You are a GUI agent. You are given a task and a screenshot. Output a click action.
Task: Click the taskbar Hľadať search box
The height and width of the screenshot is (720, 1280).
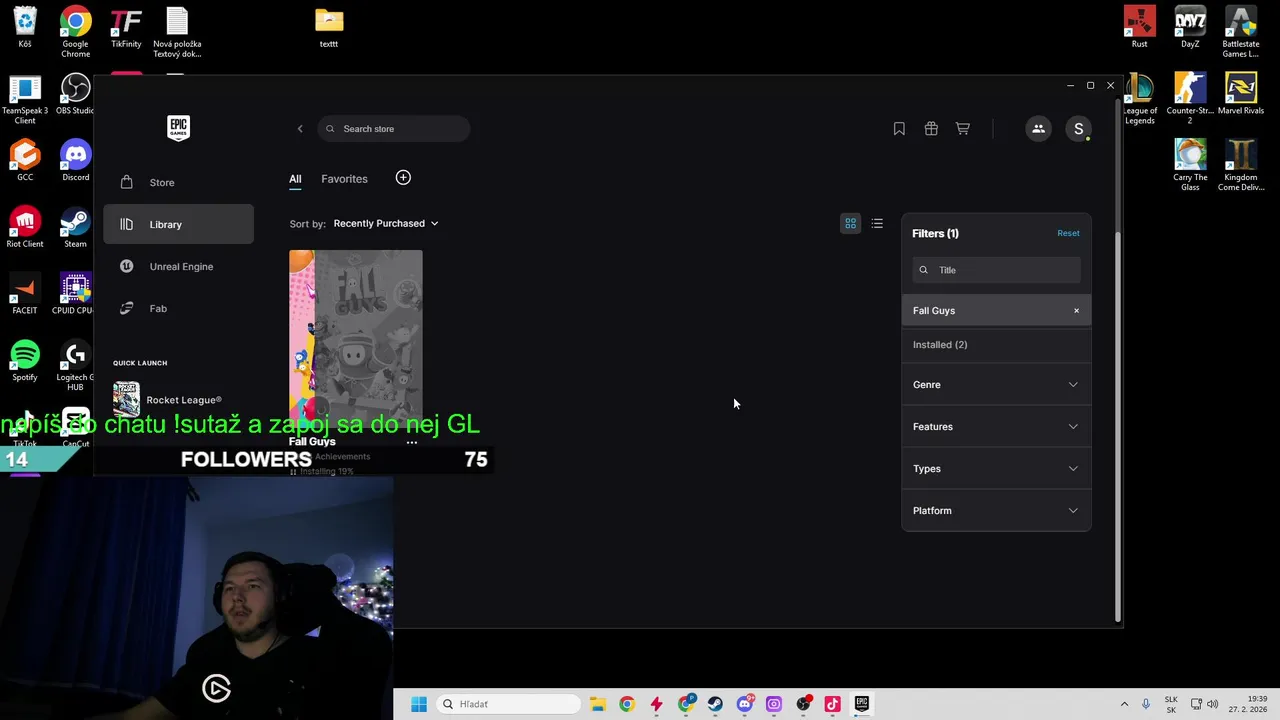coord(508,704)
